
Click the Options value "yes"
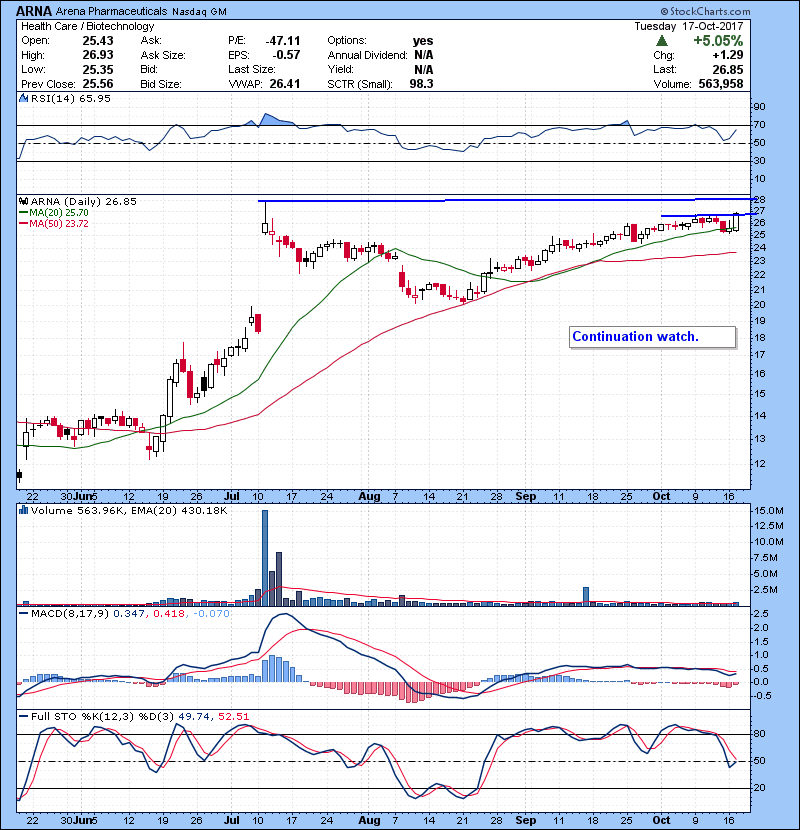pos(423,41)
